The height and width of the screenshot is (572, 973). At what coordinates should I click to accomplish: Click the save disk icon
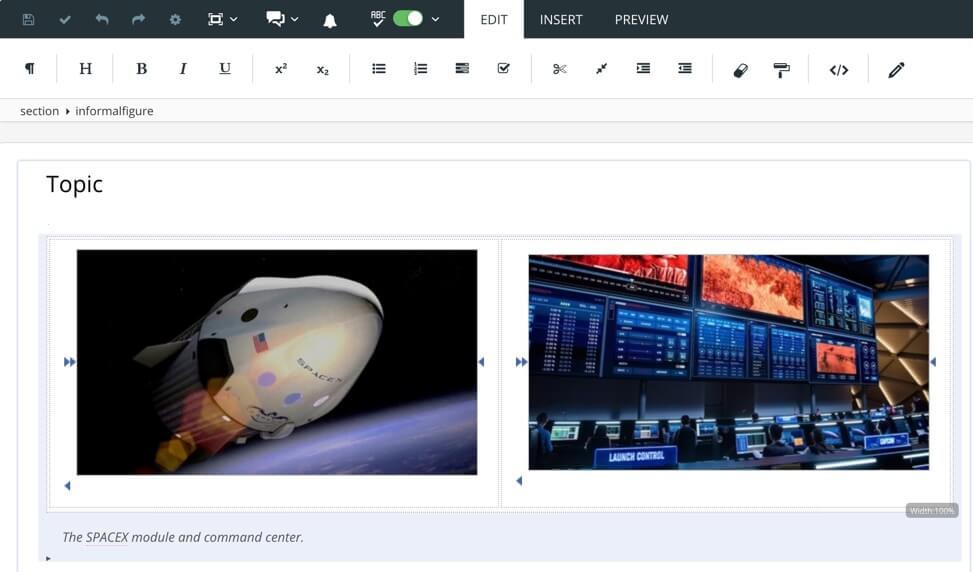tap(28, 19)
